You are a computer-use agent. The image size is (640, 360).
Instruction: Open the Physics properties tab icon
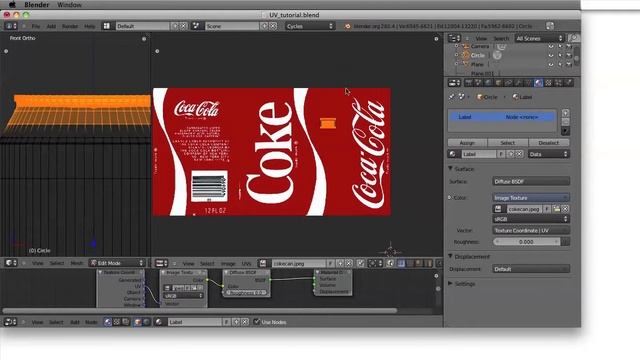pos(569,83)
